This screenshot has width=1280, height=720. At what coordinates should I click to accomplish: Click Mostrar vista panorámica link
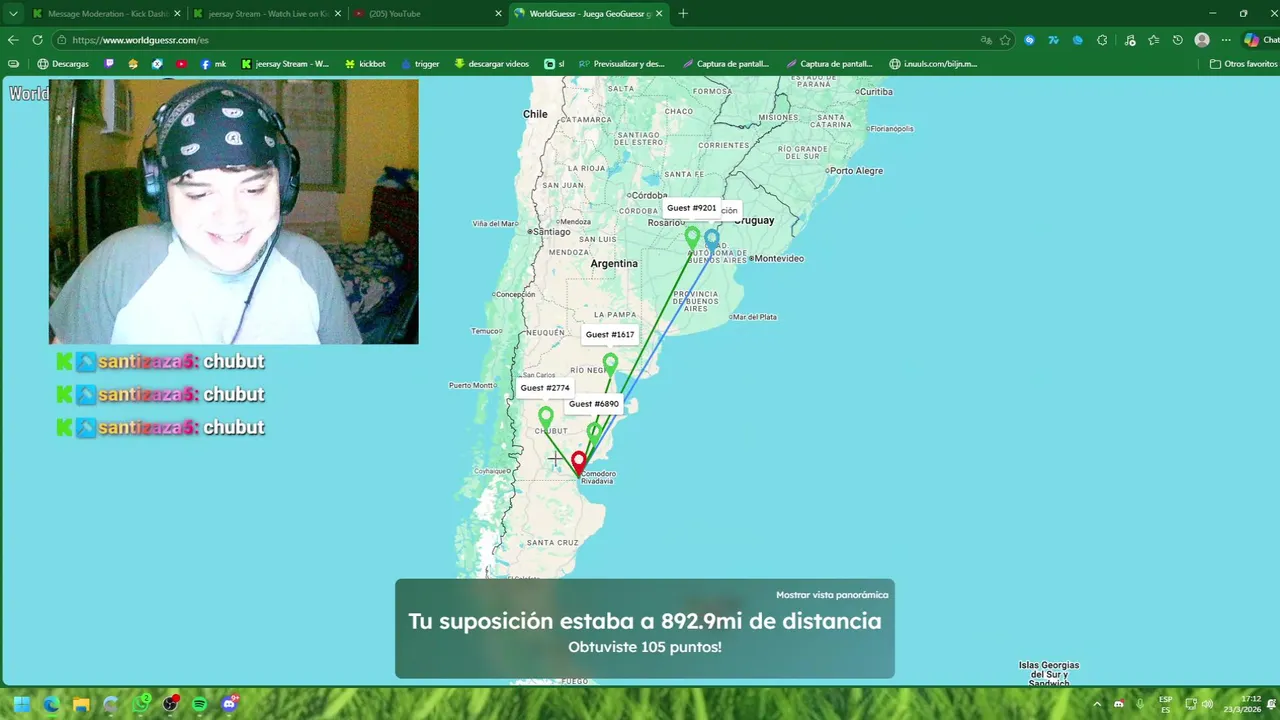tap(832, 595)
